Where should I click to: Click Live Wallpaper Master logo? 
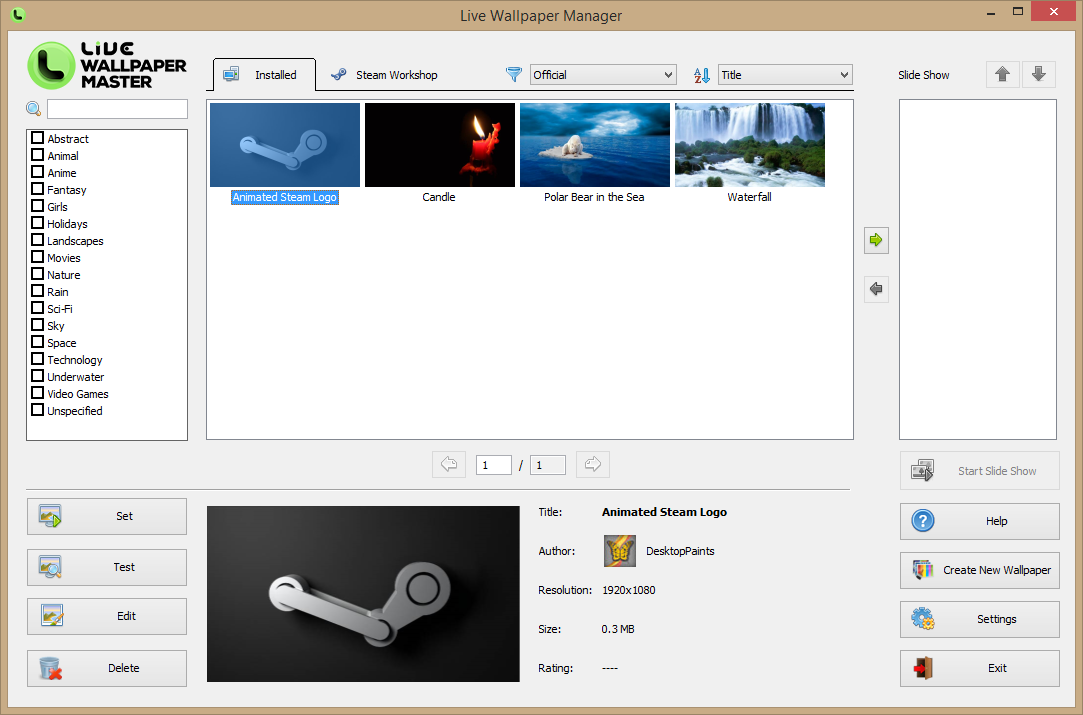(107, 65)
